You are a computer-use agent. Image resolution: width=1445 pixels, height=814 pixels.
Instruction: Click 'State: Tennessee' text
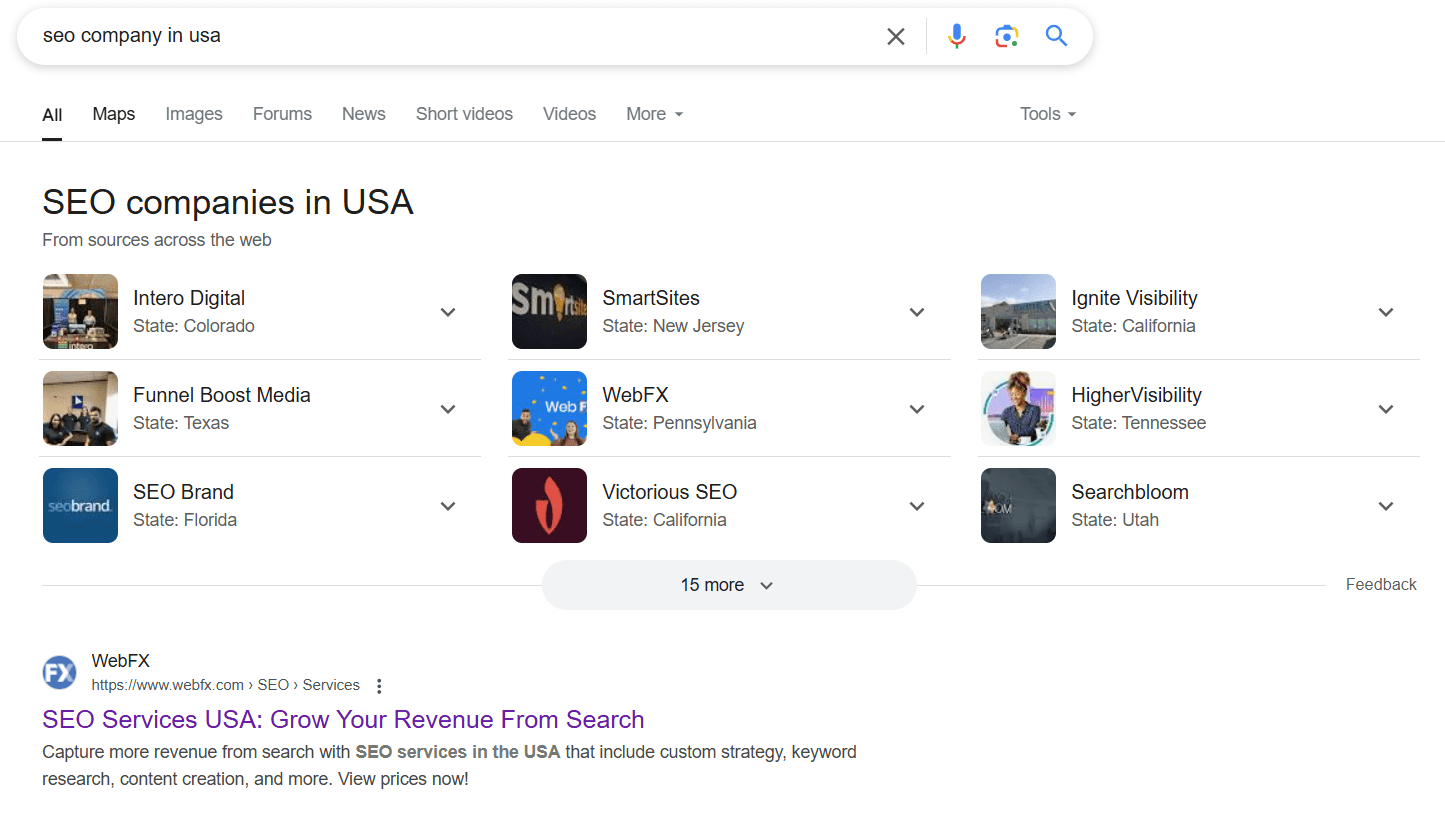1138,423
